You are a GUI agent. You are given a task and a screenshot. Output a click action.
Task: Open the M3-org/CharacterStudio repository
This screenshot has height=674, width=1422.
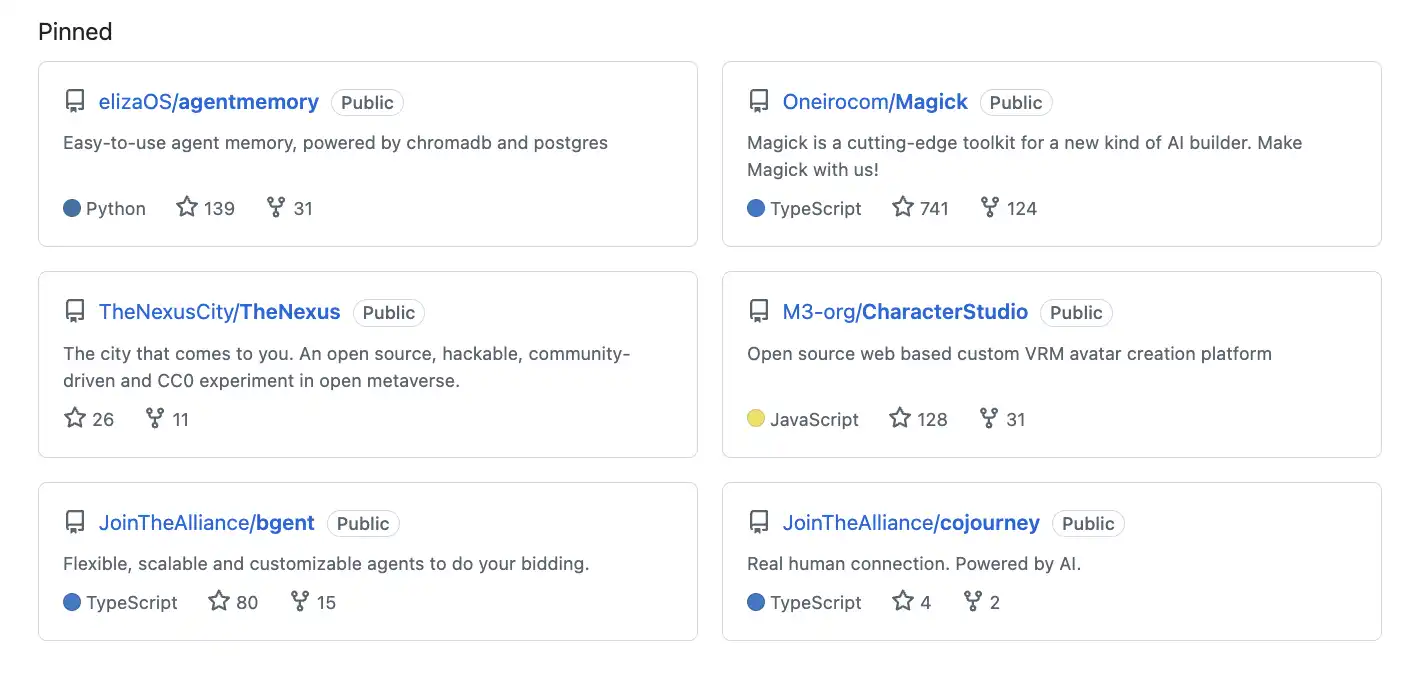[906, 311]
